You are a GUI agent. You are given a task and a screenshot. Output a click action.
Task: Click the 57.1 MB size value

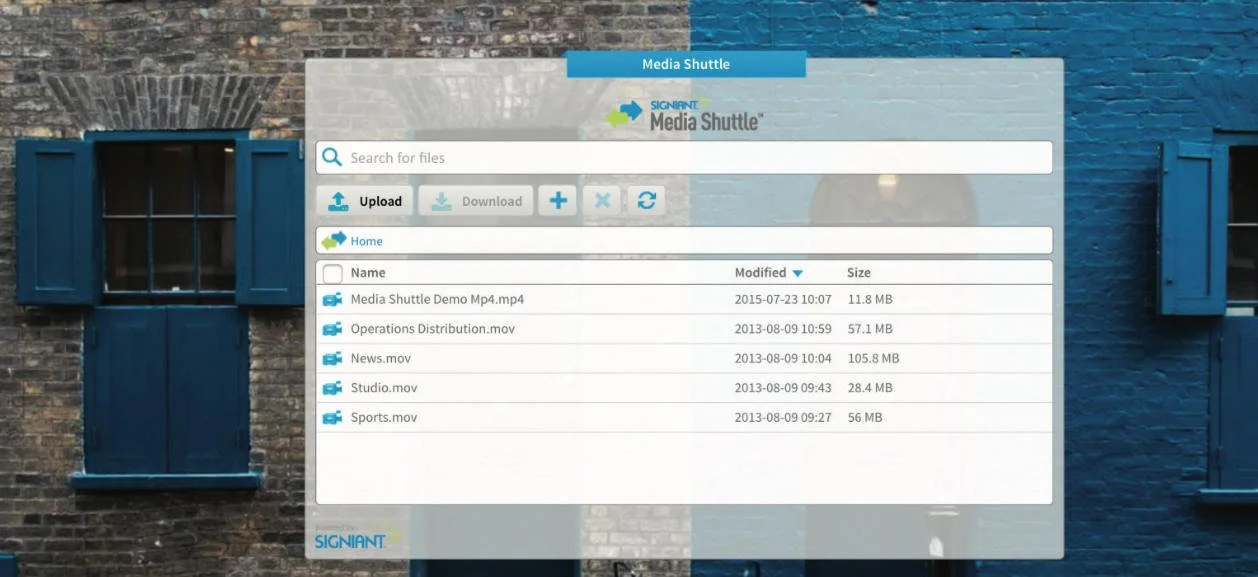(870, 329)
